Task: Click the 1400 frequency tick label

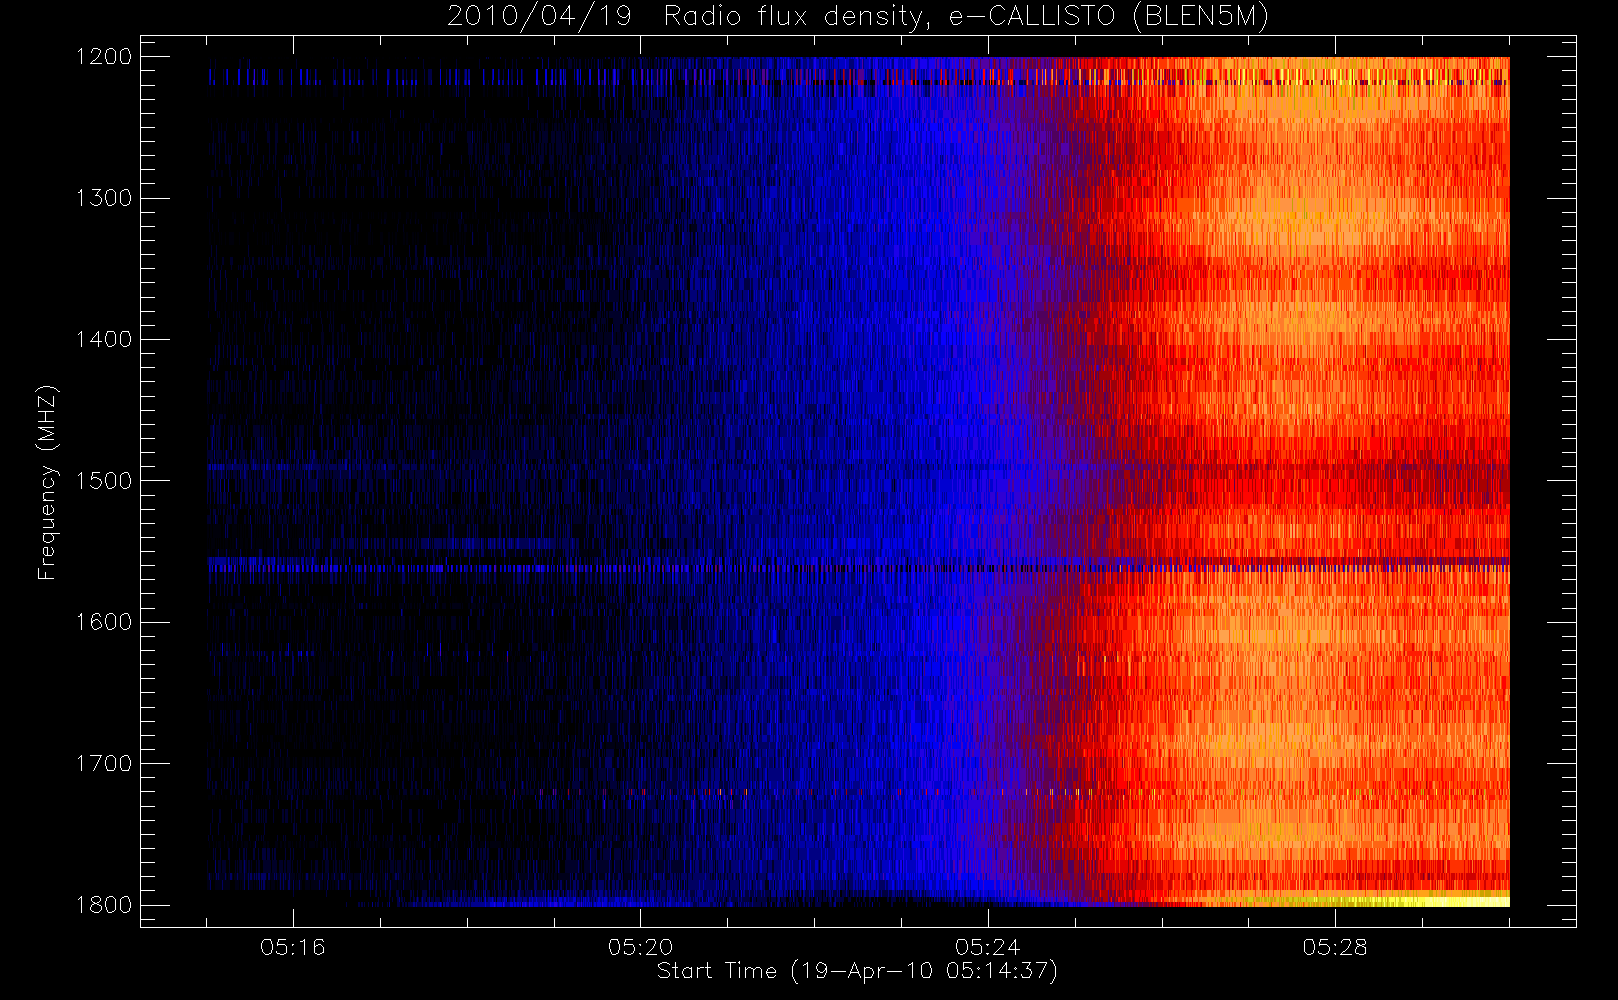Action: click(x=105, y=340)
